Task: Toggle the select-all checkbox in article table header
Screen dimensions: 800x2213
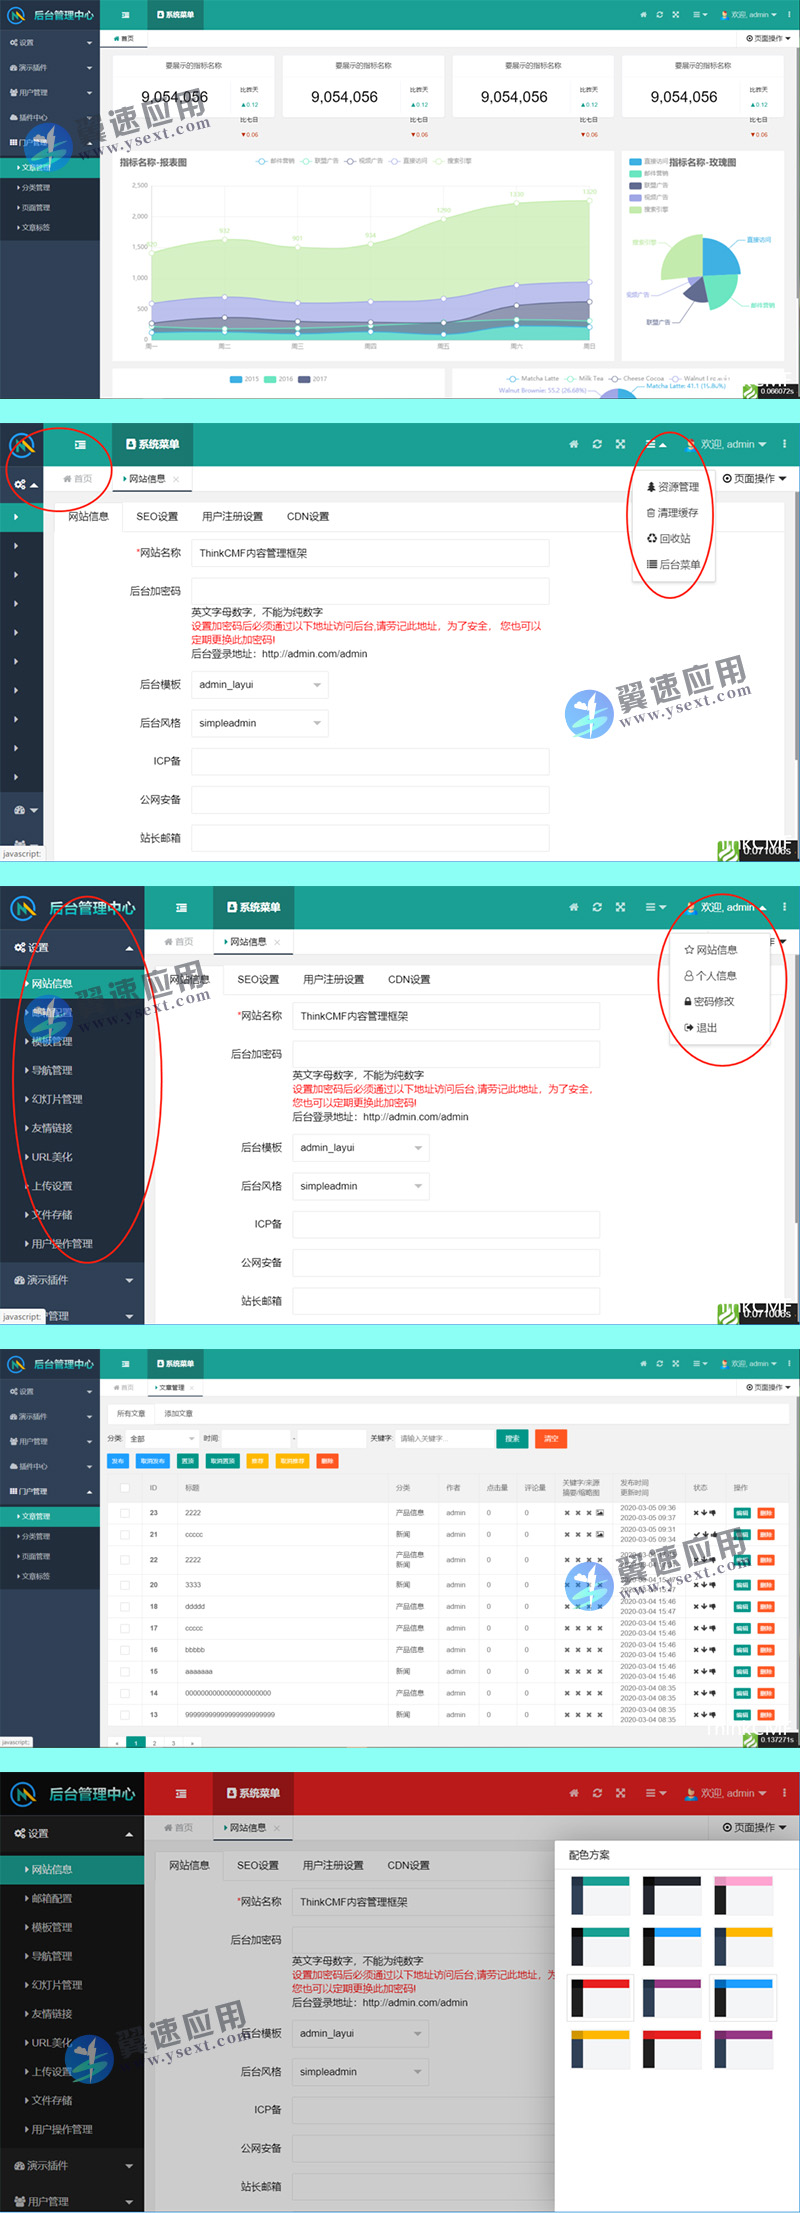Action: [x=125, y=1487]
